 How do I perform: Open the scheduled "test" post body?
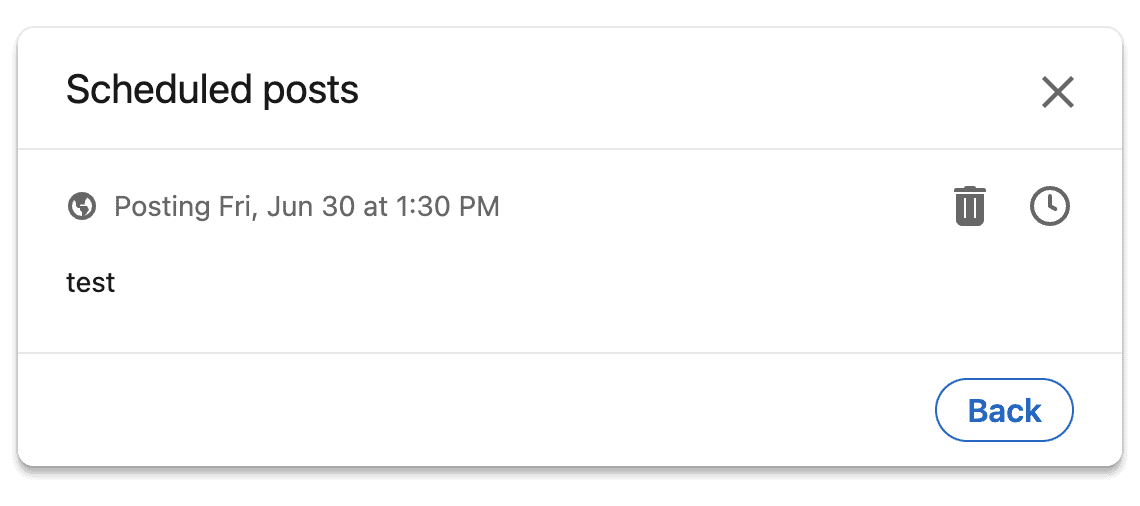tap(91, 283)
